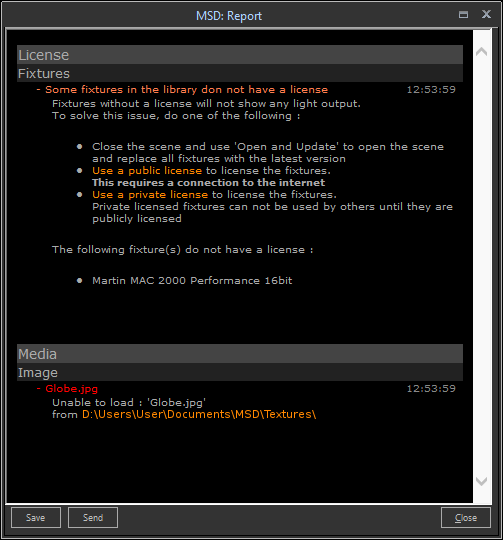Screen dimensions: 503x540
Task: Click the vertical scrollbar track
Action: click(x=481, y=266)
